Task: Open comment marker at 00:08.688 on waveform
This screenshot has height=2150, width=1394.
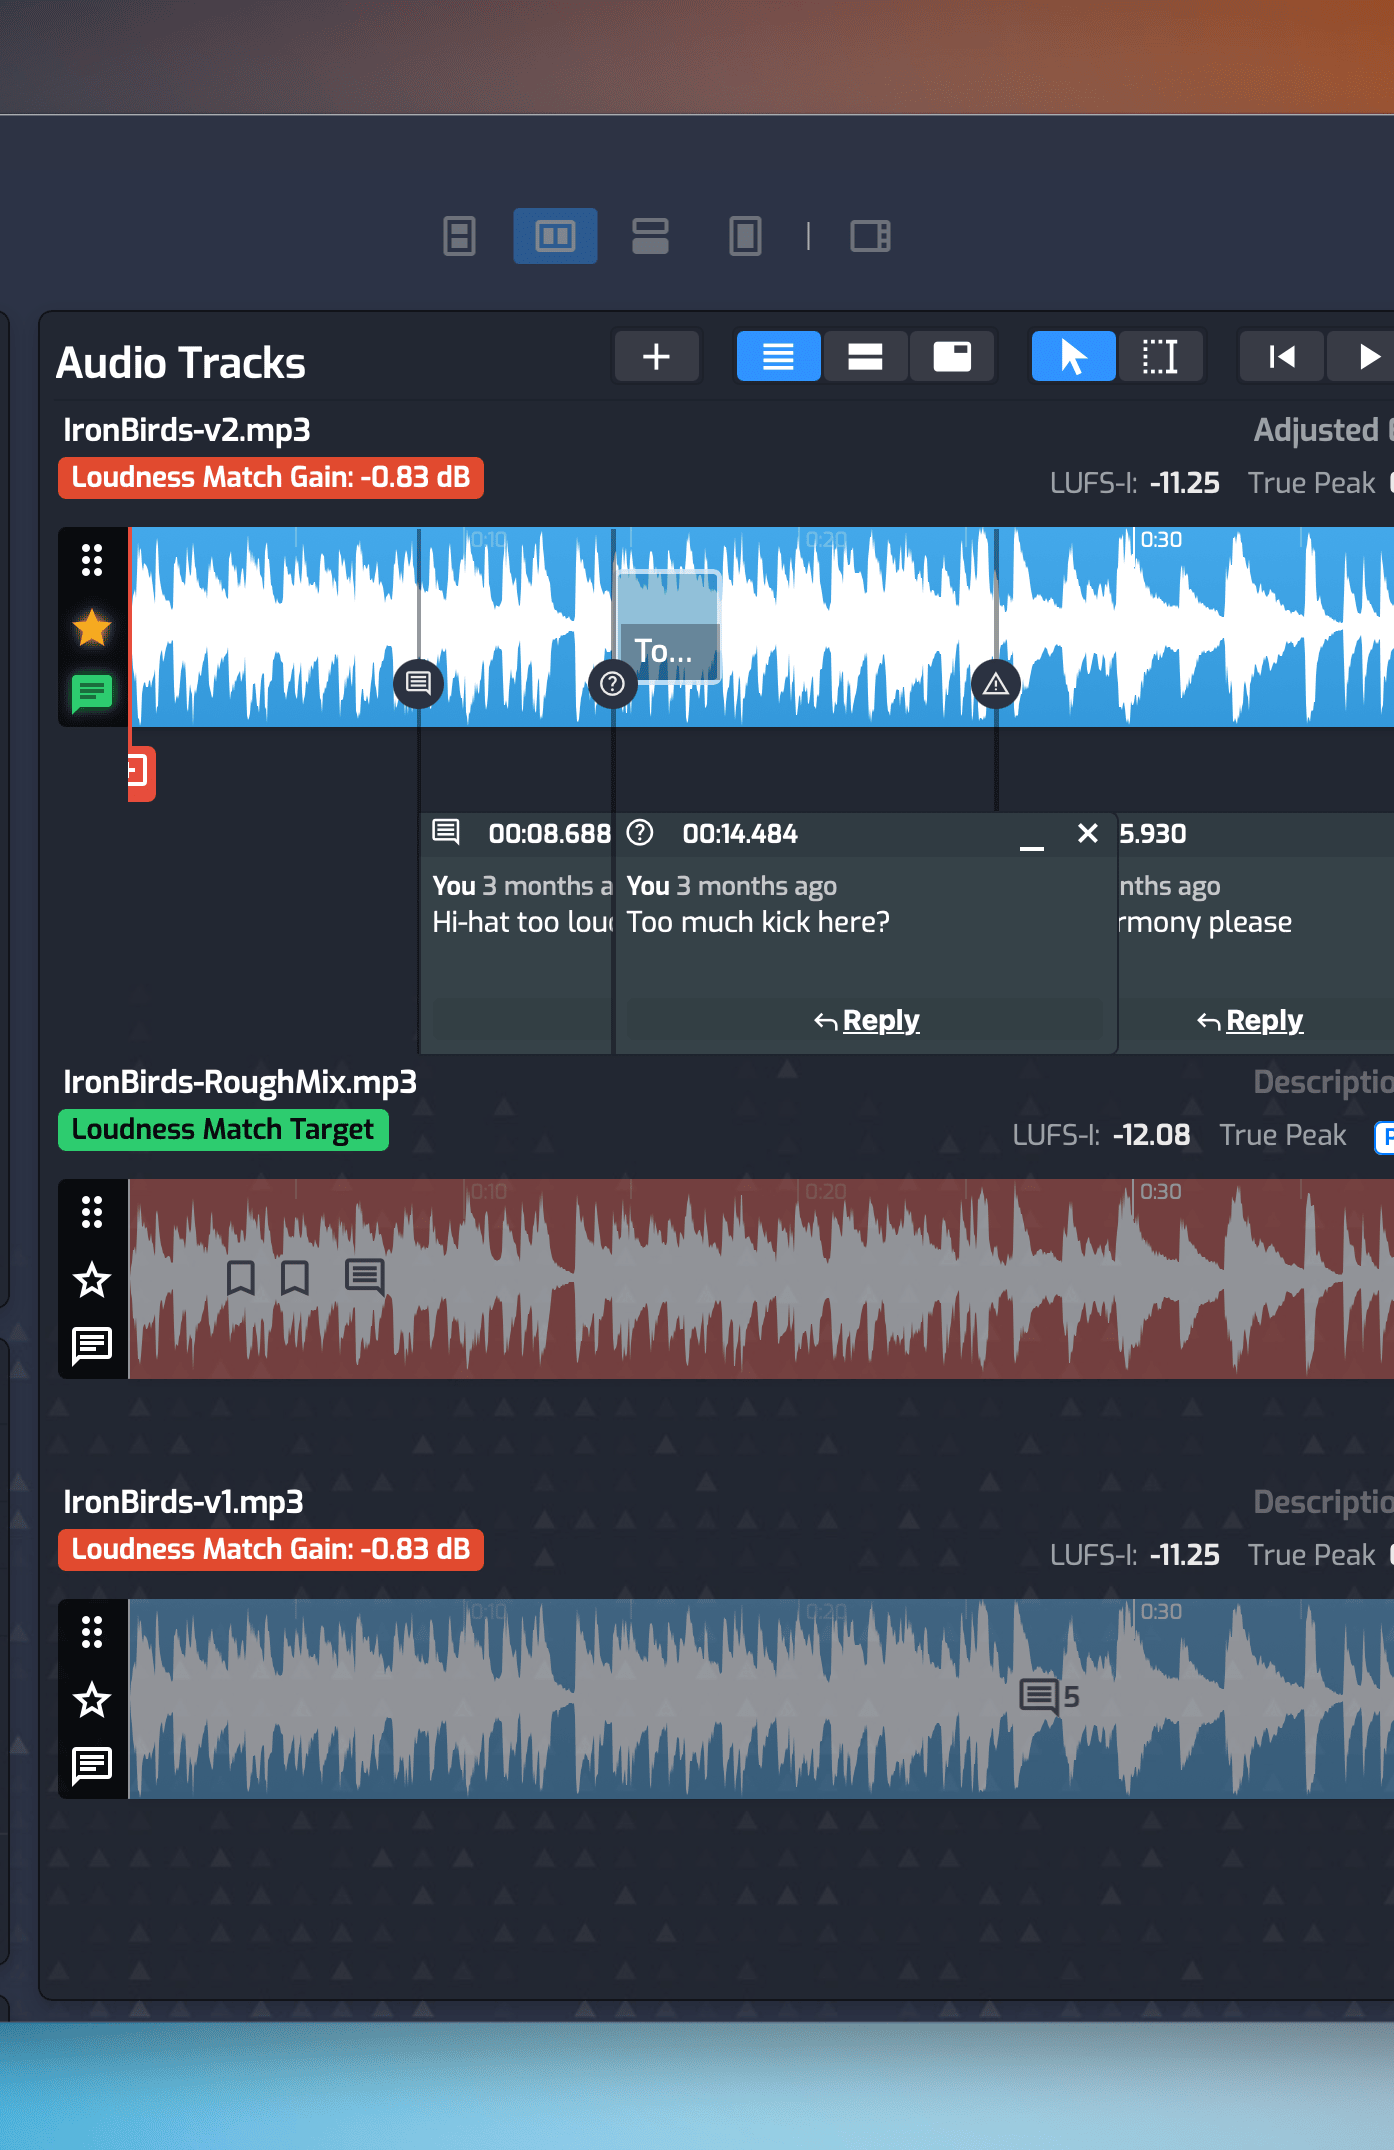Action: tap(419, 684)
